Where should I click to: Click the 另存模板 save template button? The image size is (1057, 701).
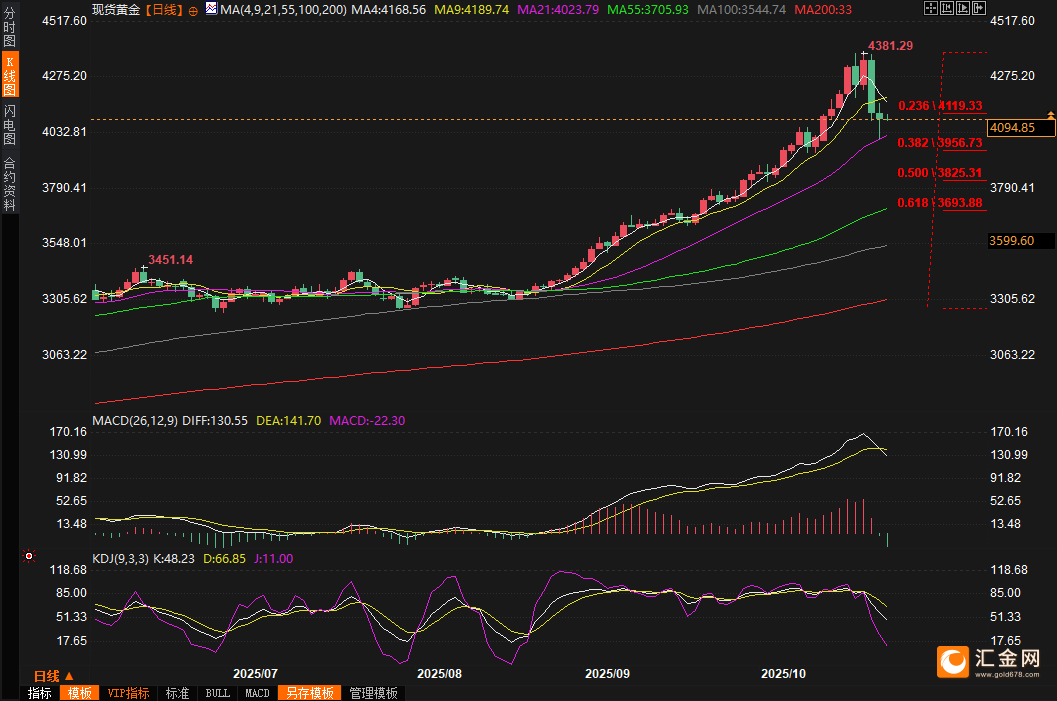click(309, 693)
